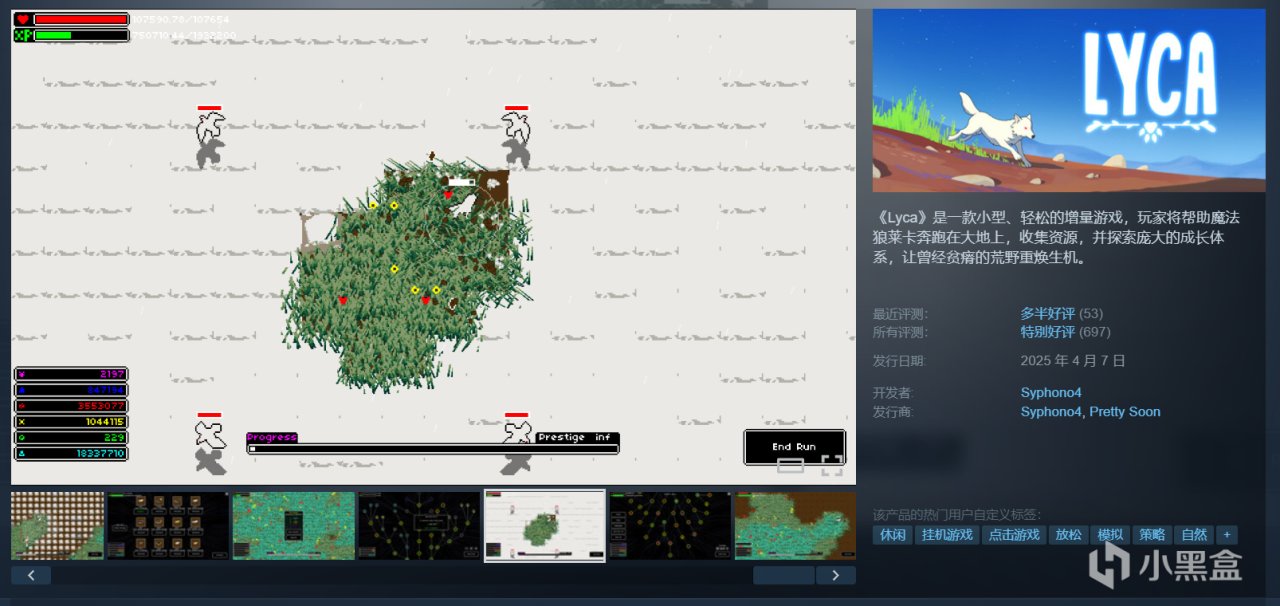The image size is (1280, 606).
Task: Select the 自然 tag
Action: coord(1193,535)
